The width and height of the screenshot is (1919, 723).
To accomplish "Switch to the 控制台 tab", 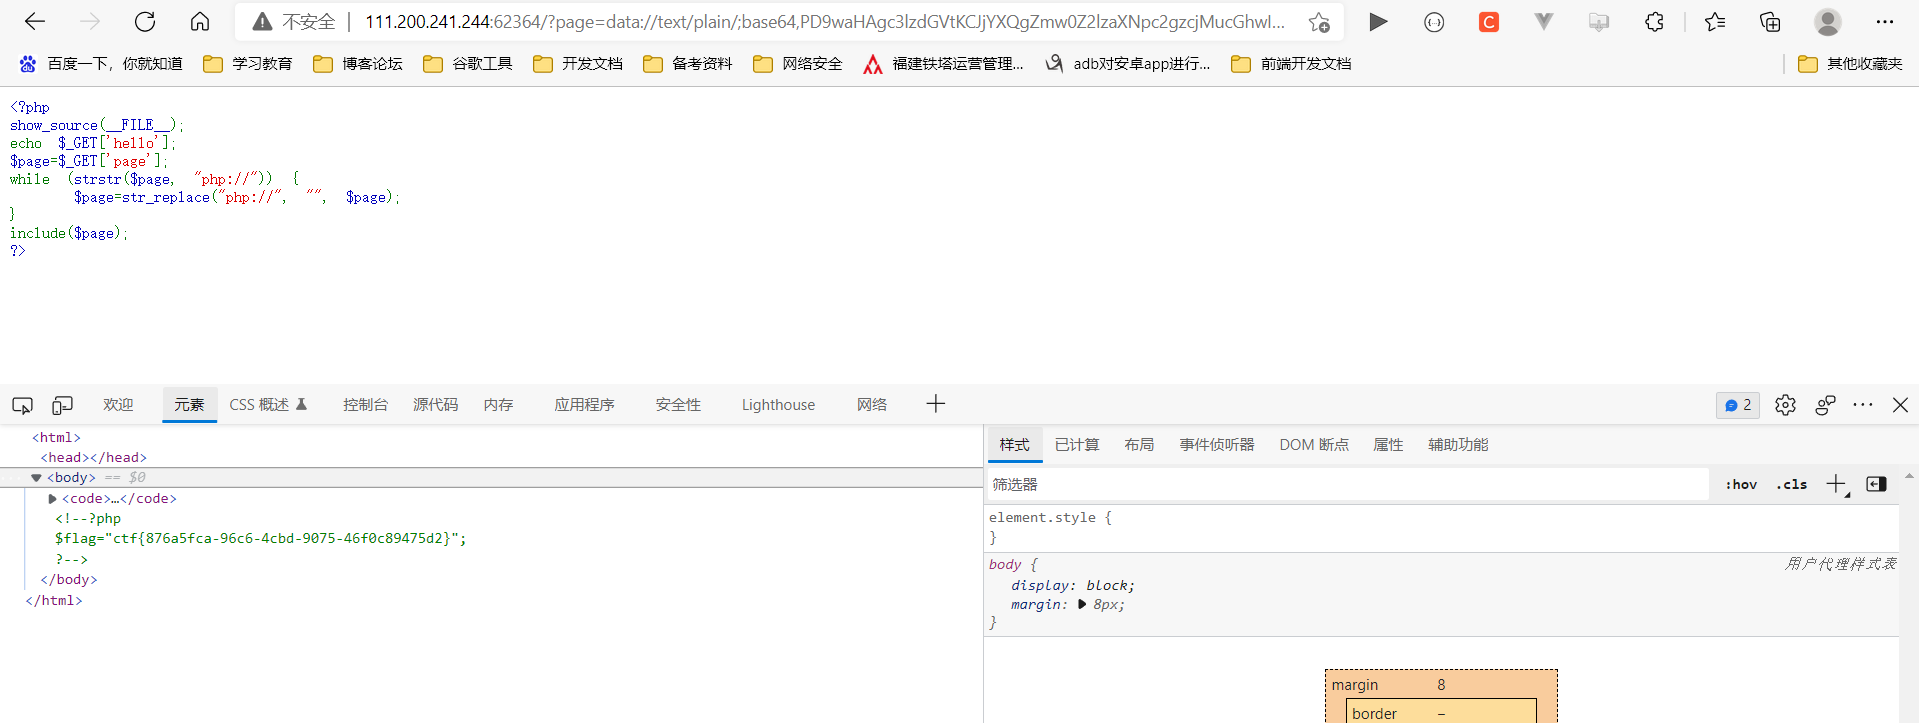I will click(x=365, y=405).
